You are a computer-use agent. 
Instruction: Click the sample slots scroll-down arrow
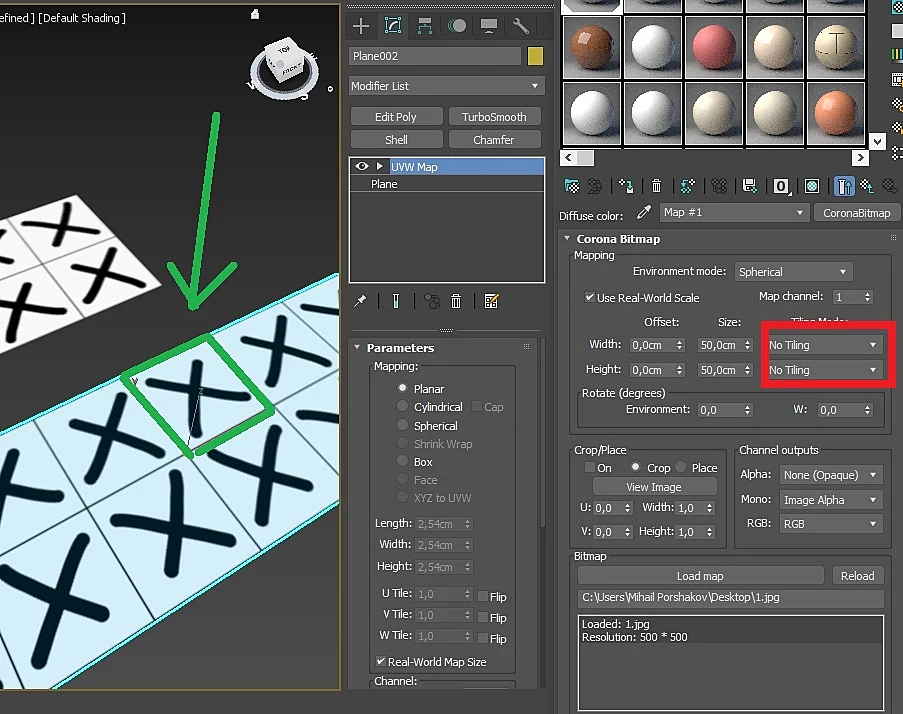click(877, 141)
